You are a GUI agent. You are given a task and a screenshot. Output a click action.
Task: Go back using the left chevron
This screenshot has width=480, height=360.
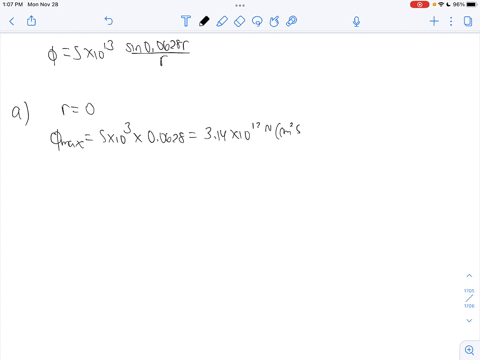point(12,22)
